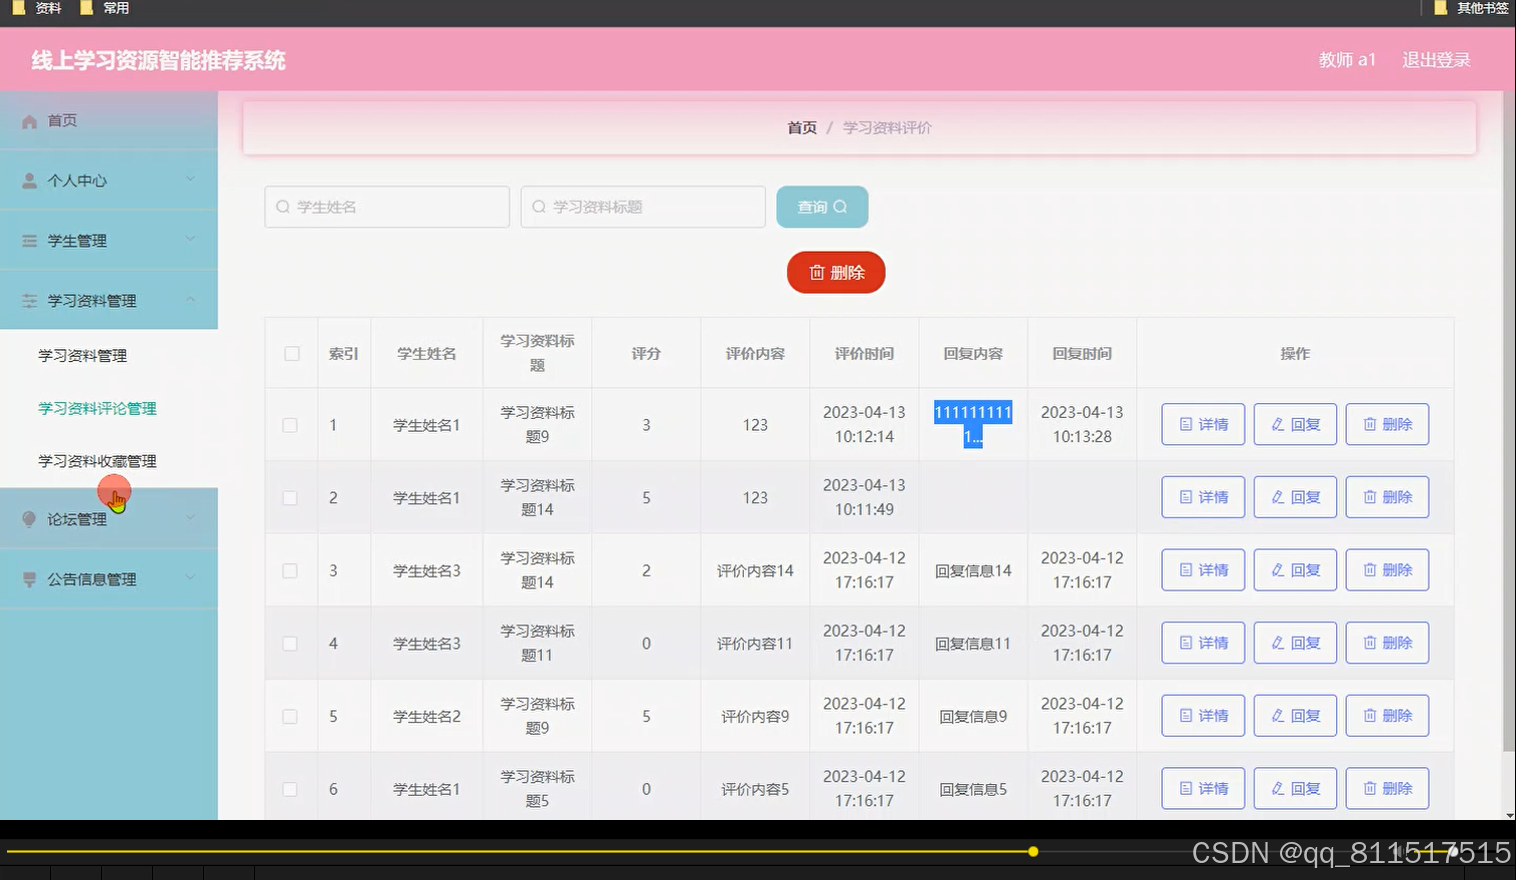Reply to row 2 via 回复
1516x880 pixels.
pos(1295,497)
